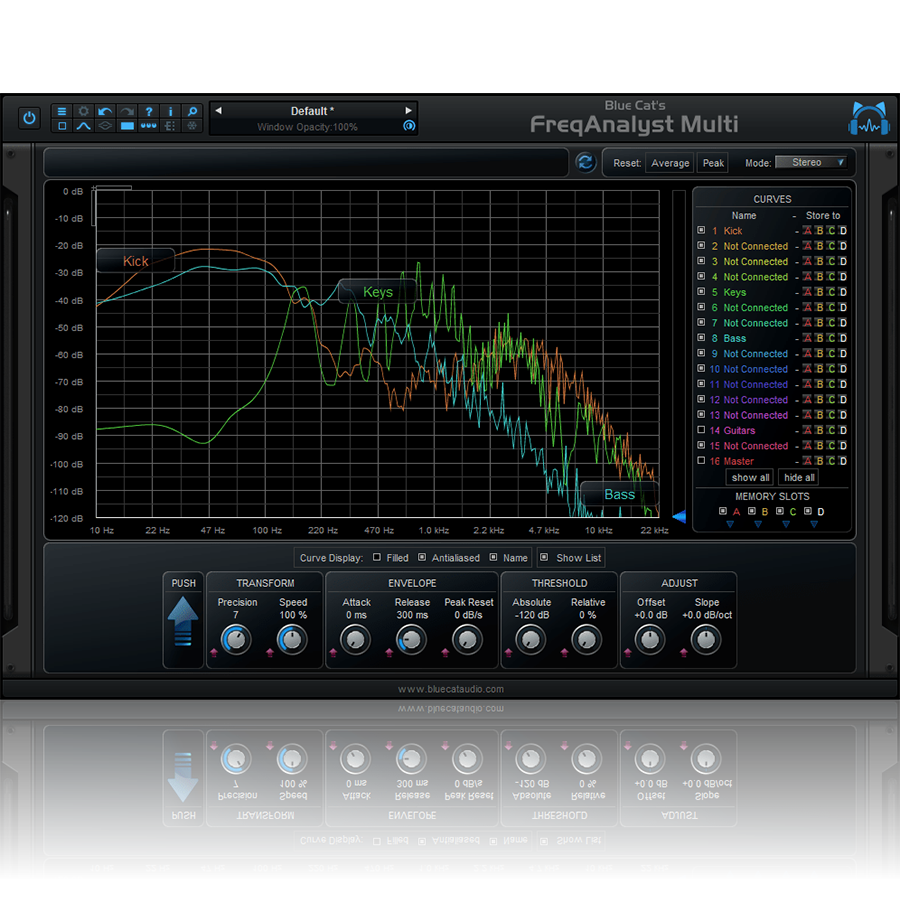Toggle the Antialiased checkbox
900x900 pixels.
pyautogui.click(x=422, y=558)
